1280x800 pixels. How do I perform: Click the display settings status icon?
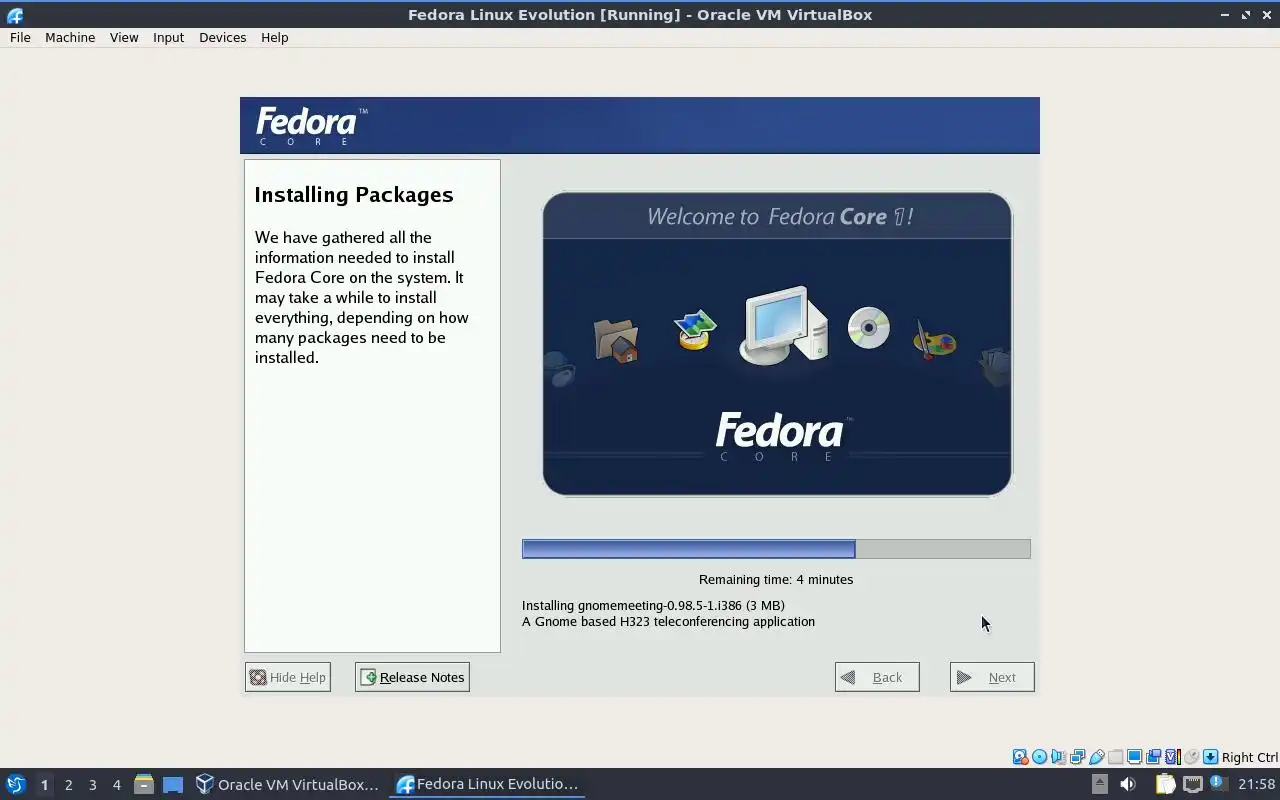point(1134,757)
